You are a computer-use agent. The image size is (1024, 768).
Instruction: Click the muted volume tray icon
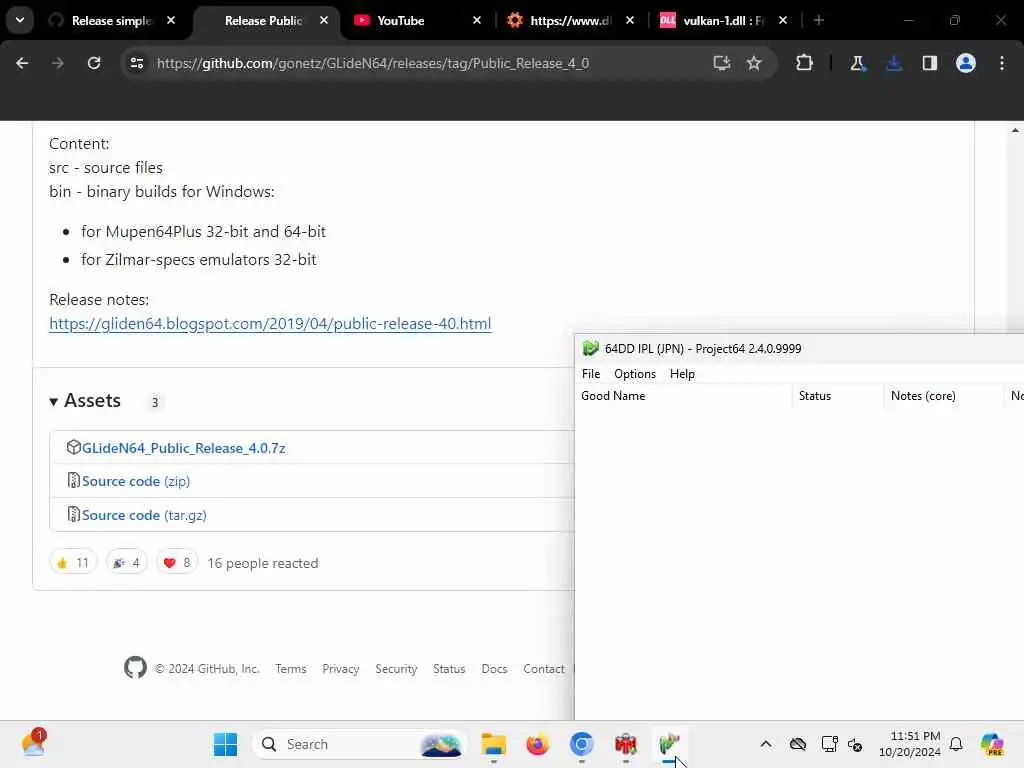855,744
